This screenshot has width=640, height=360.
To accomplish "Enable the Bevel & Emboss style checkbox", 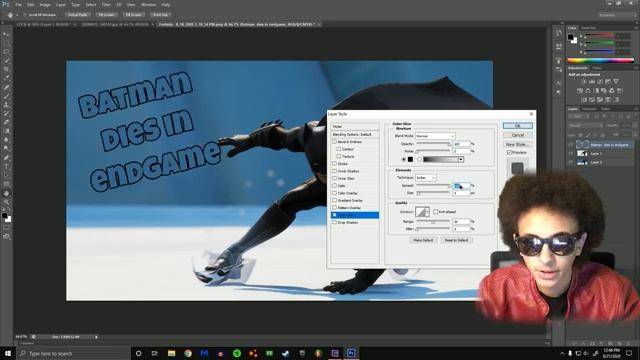I will [x=335, y=142].
